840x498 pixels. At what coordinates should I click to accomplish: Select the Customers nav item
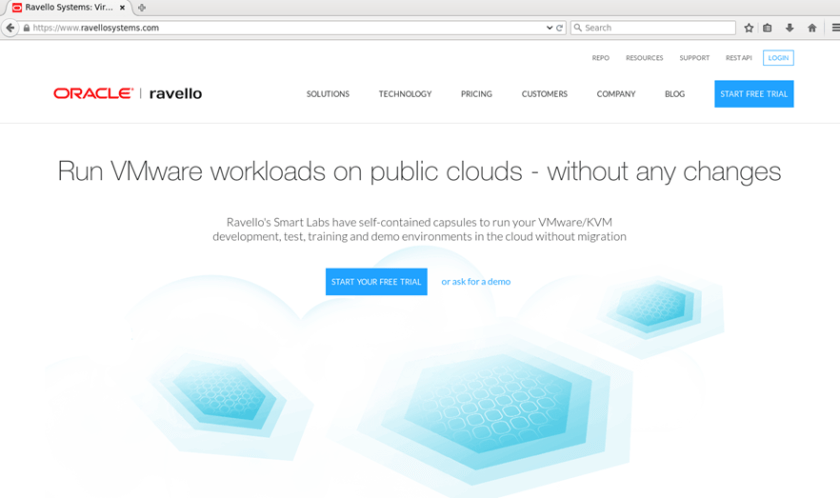click(x=544, y=94)
